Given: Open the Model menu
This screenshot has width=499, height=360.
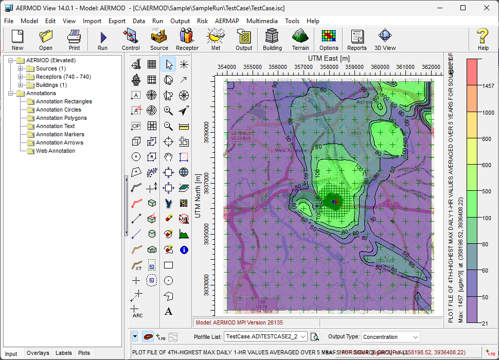Looking at the screenshot, I should [29, 21].
